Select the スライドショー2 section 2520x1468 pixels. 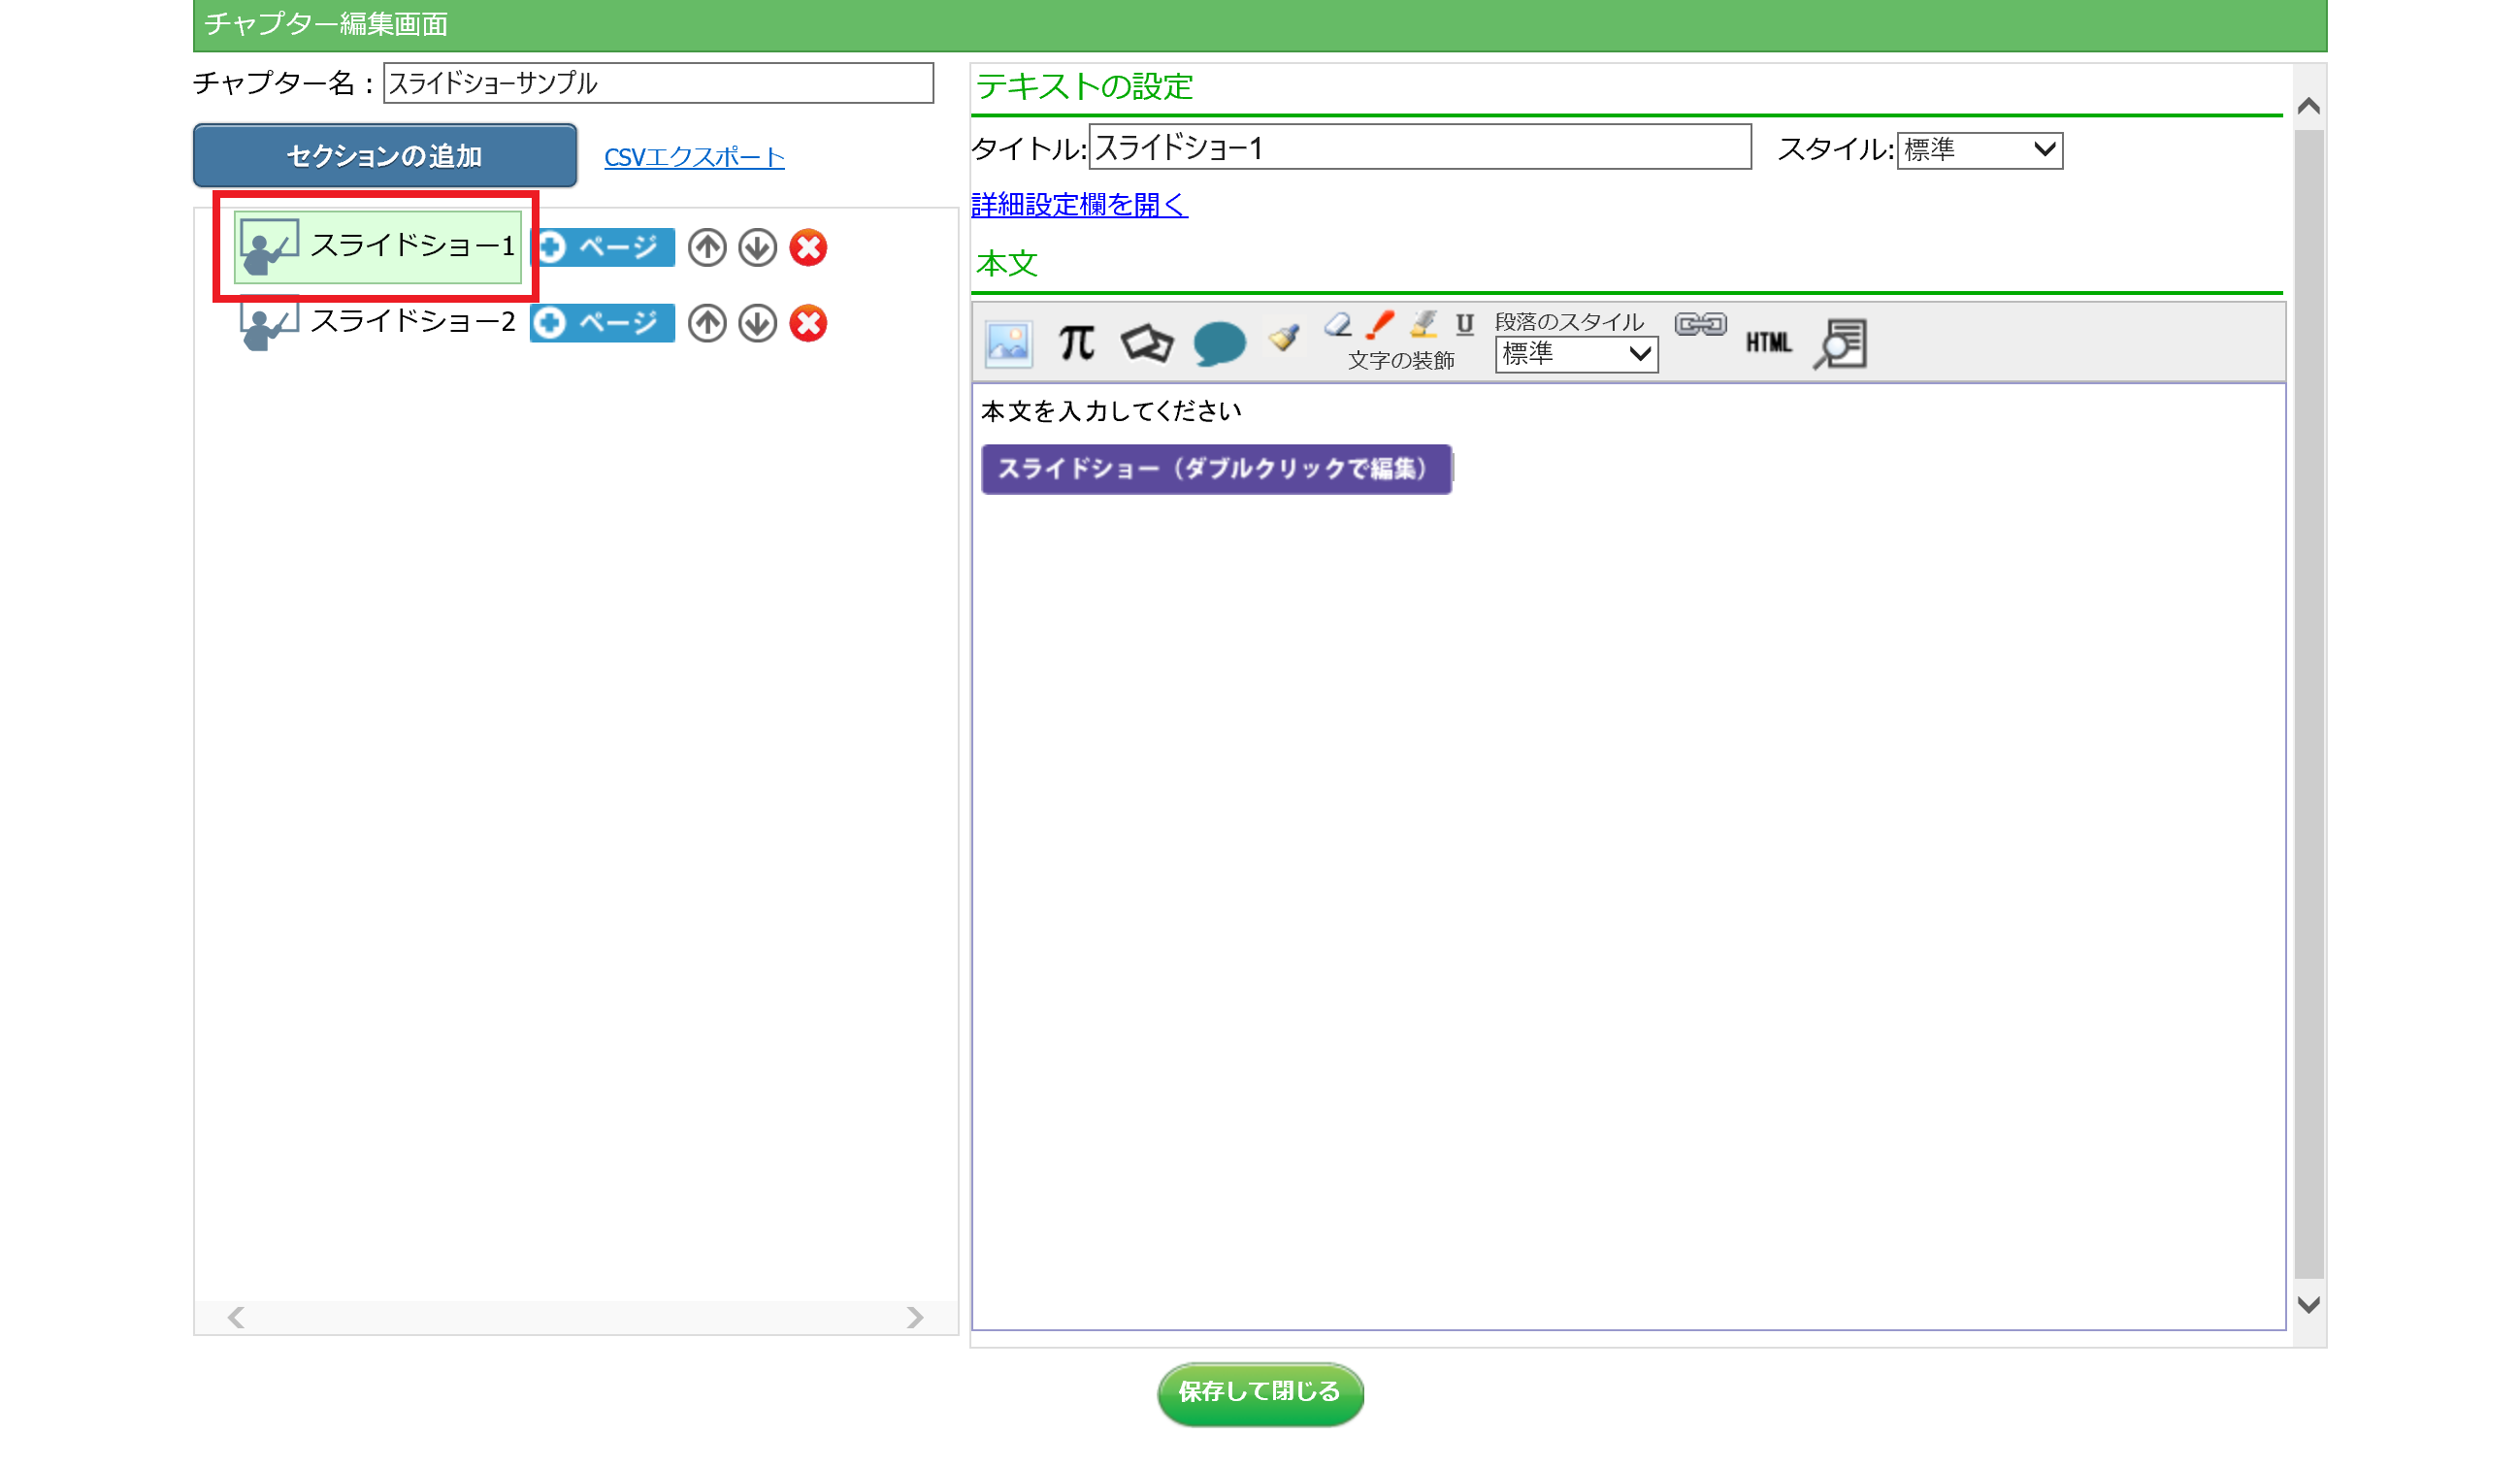pos(378,323)
